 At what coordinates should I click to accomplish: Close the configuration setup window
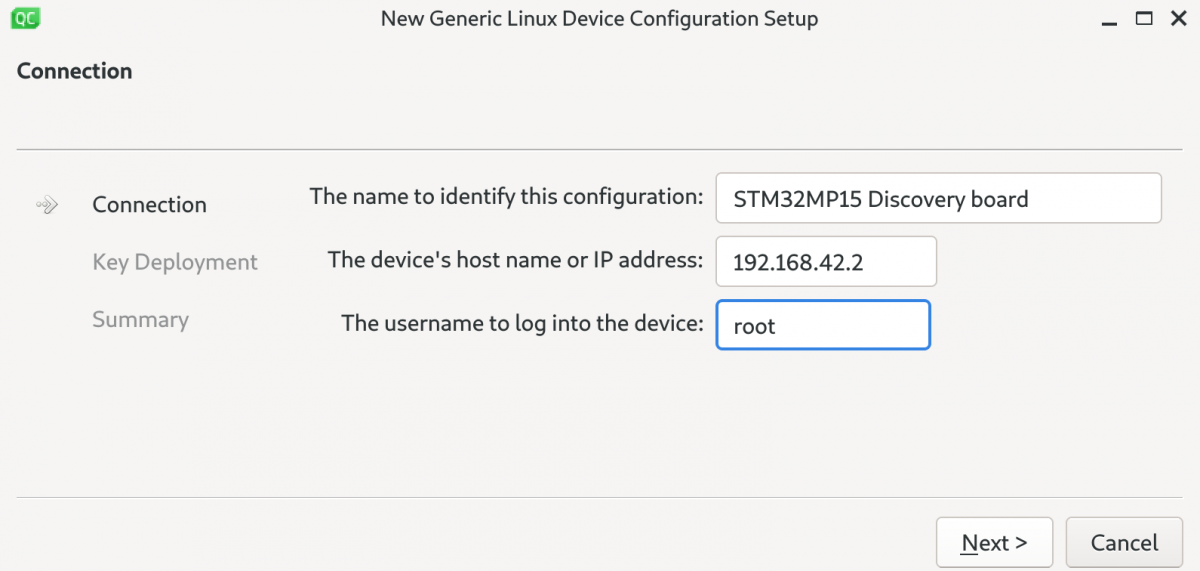1178,18
